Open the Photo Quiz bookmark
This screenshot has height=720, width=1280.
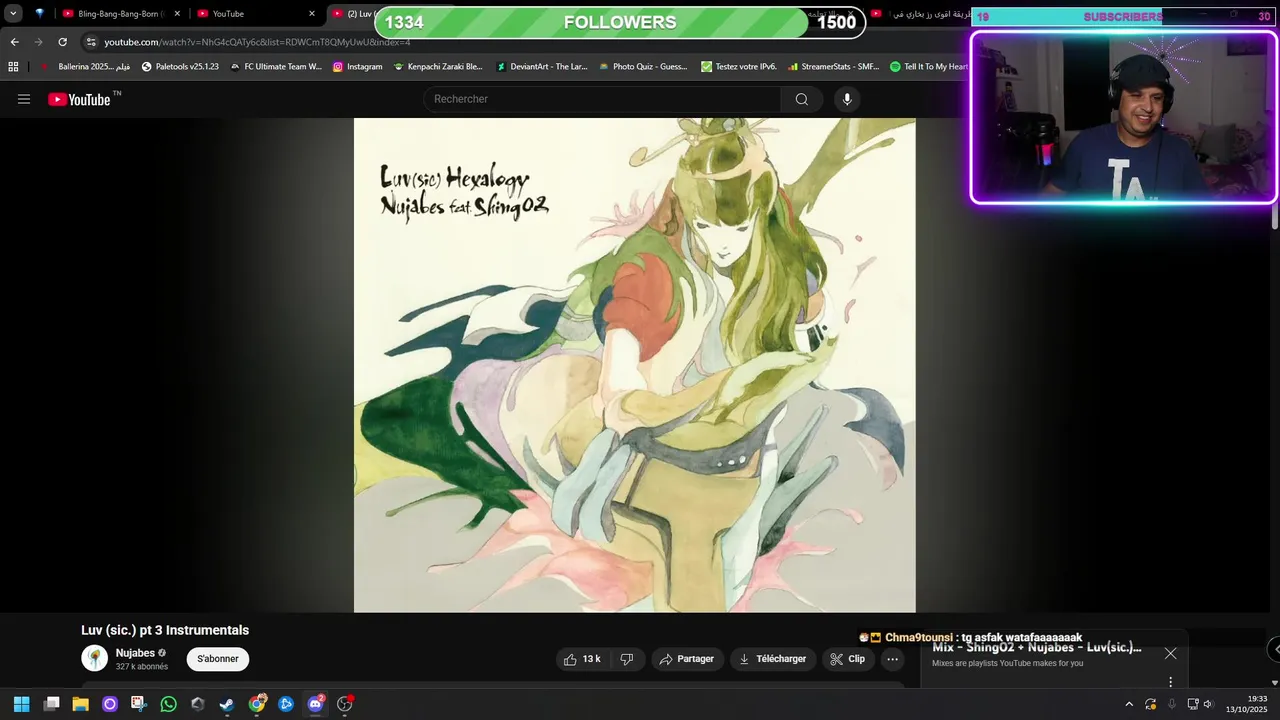point(643,67)
